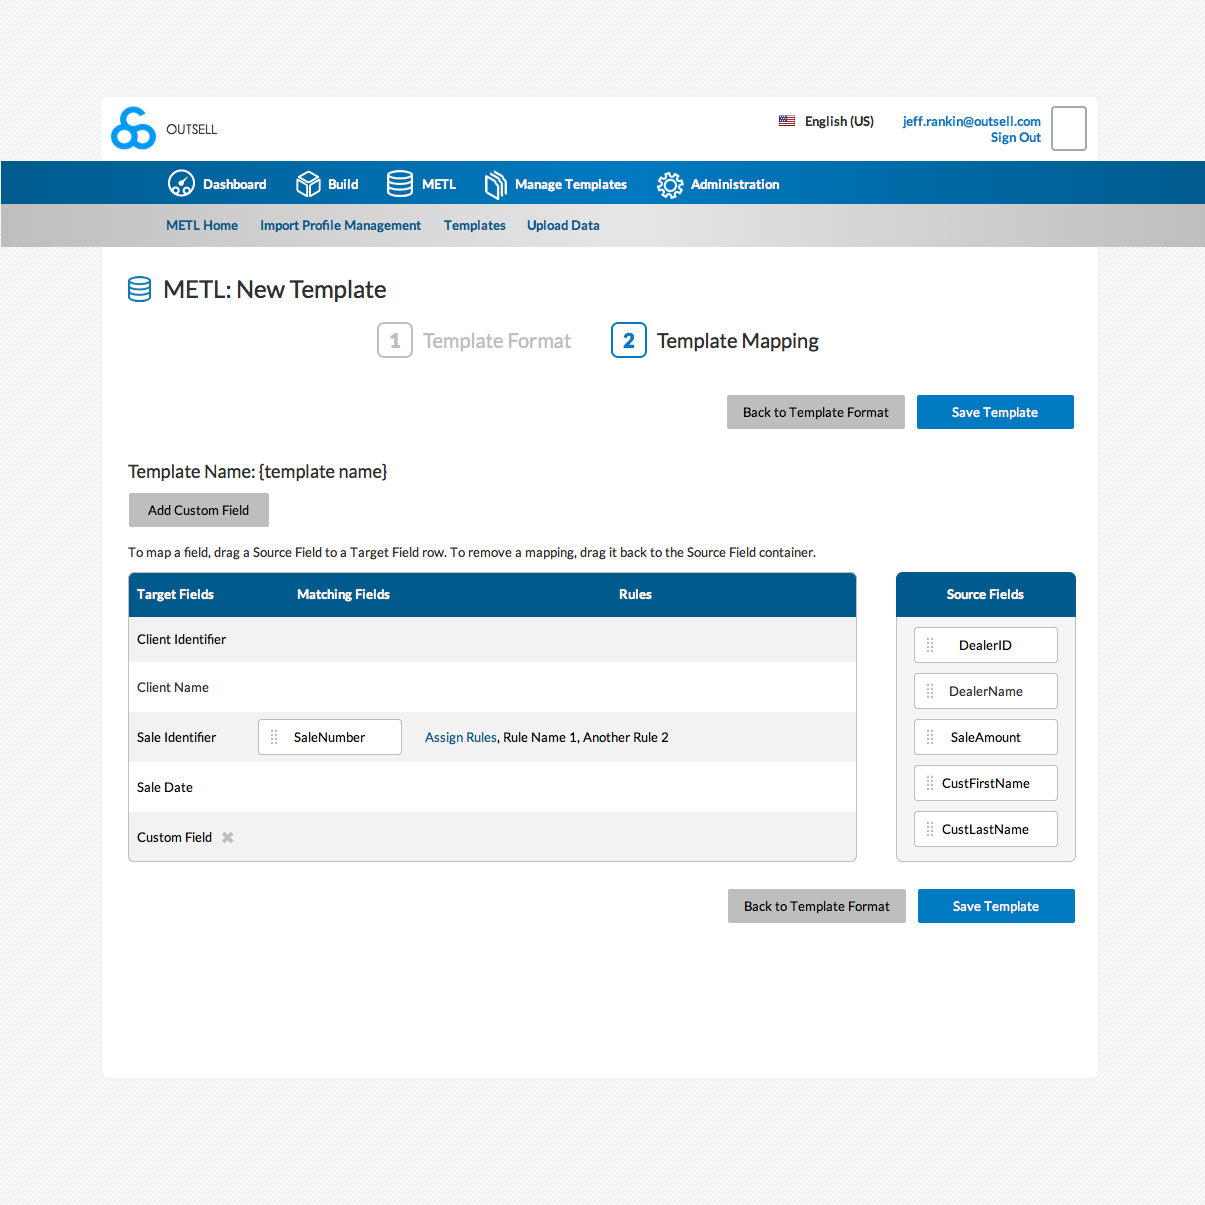
Task: Click the Outsell cloud logo
Action: [x=133, y=129]
